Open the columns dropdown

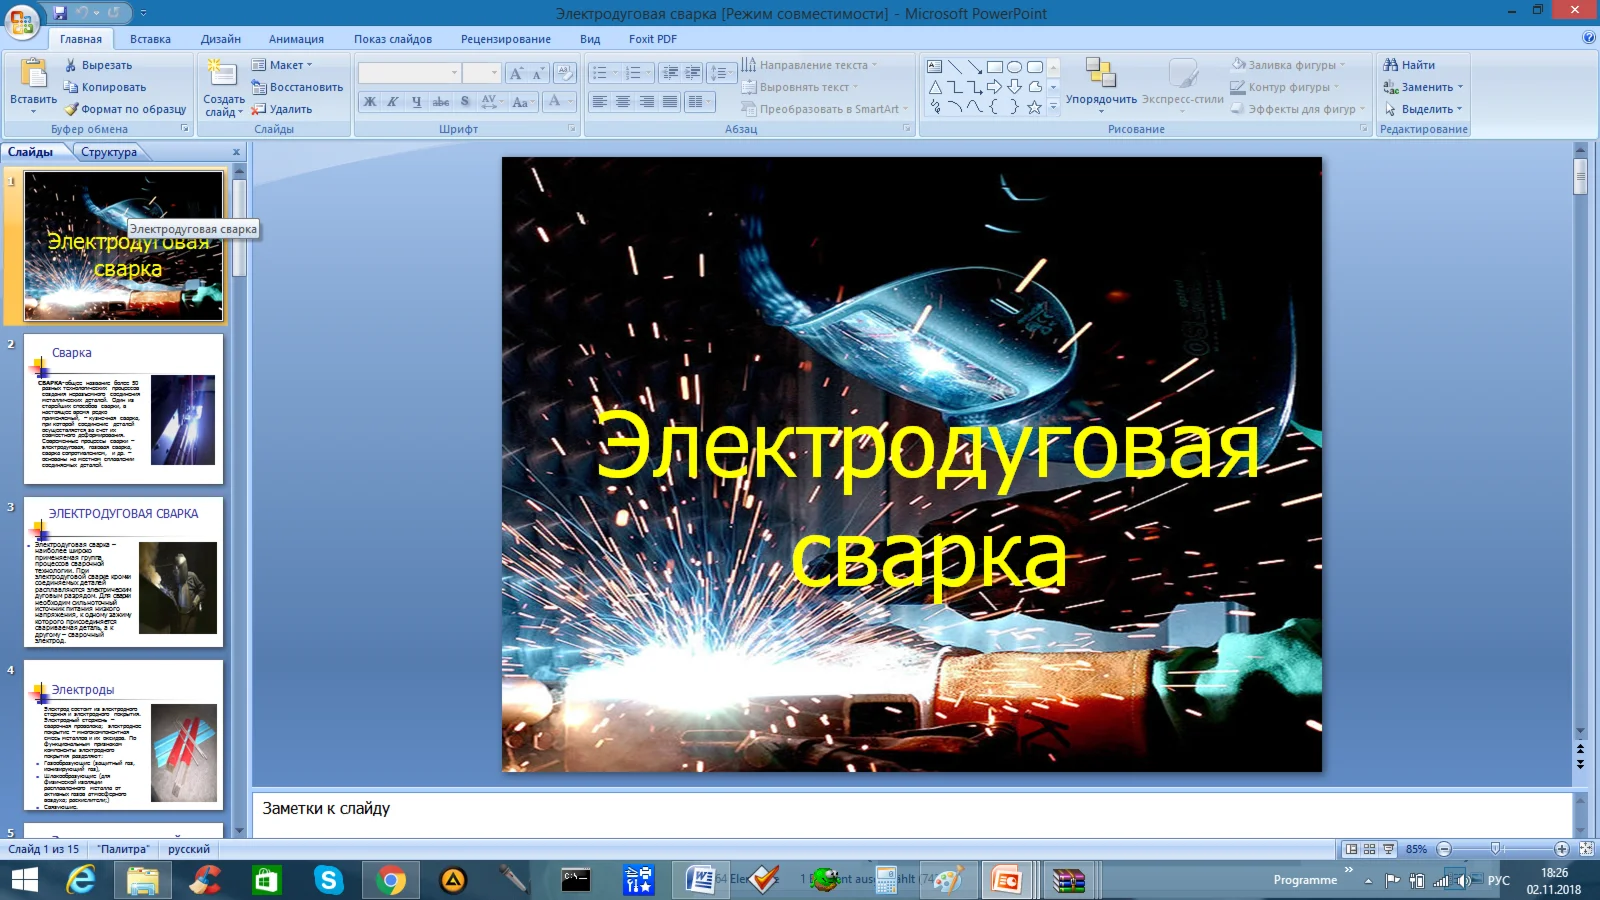[699, 101]
